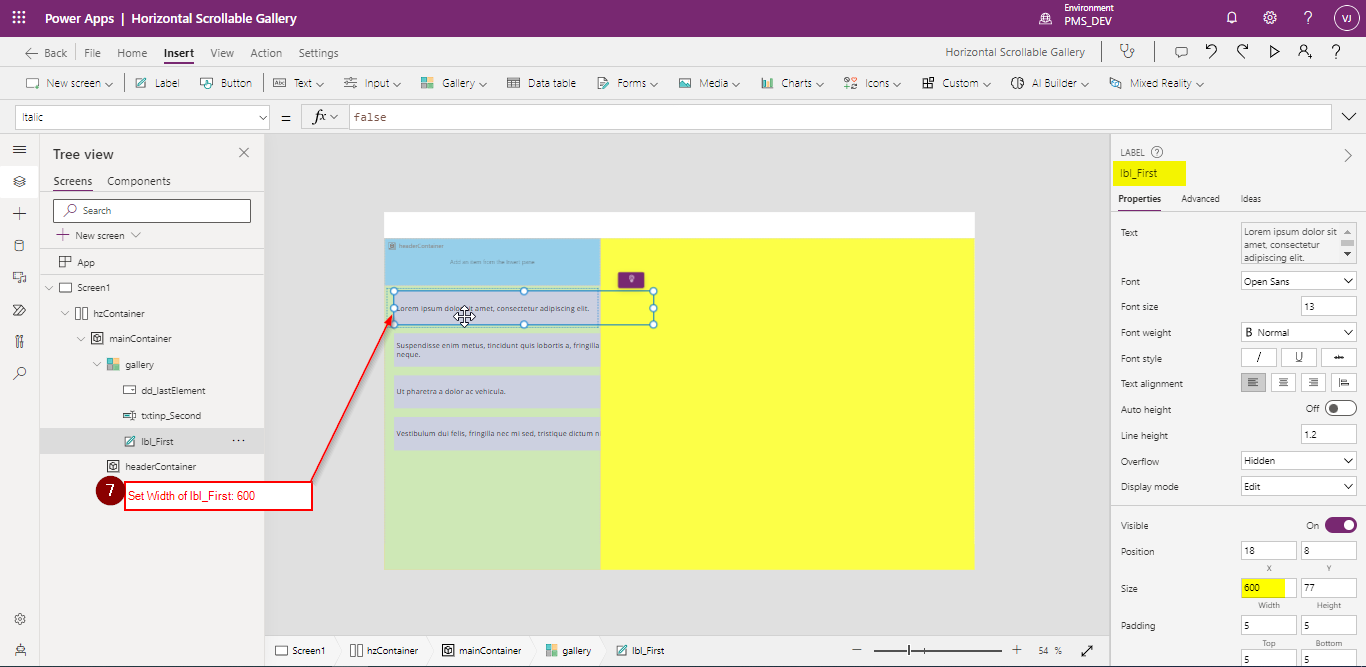This screenshot has height=667, width=1366.
Task: Open the virtual agent icon at bottom left
Action: click(x=19, y=649)
